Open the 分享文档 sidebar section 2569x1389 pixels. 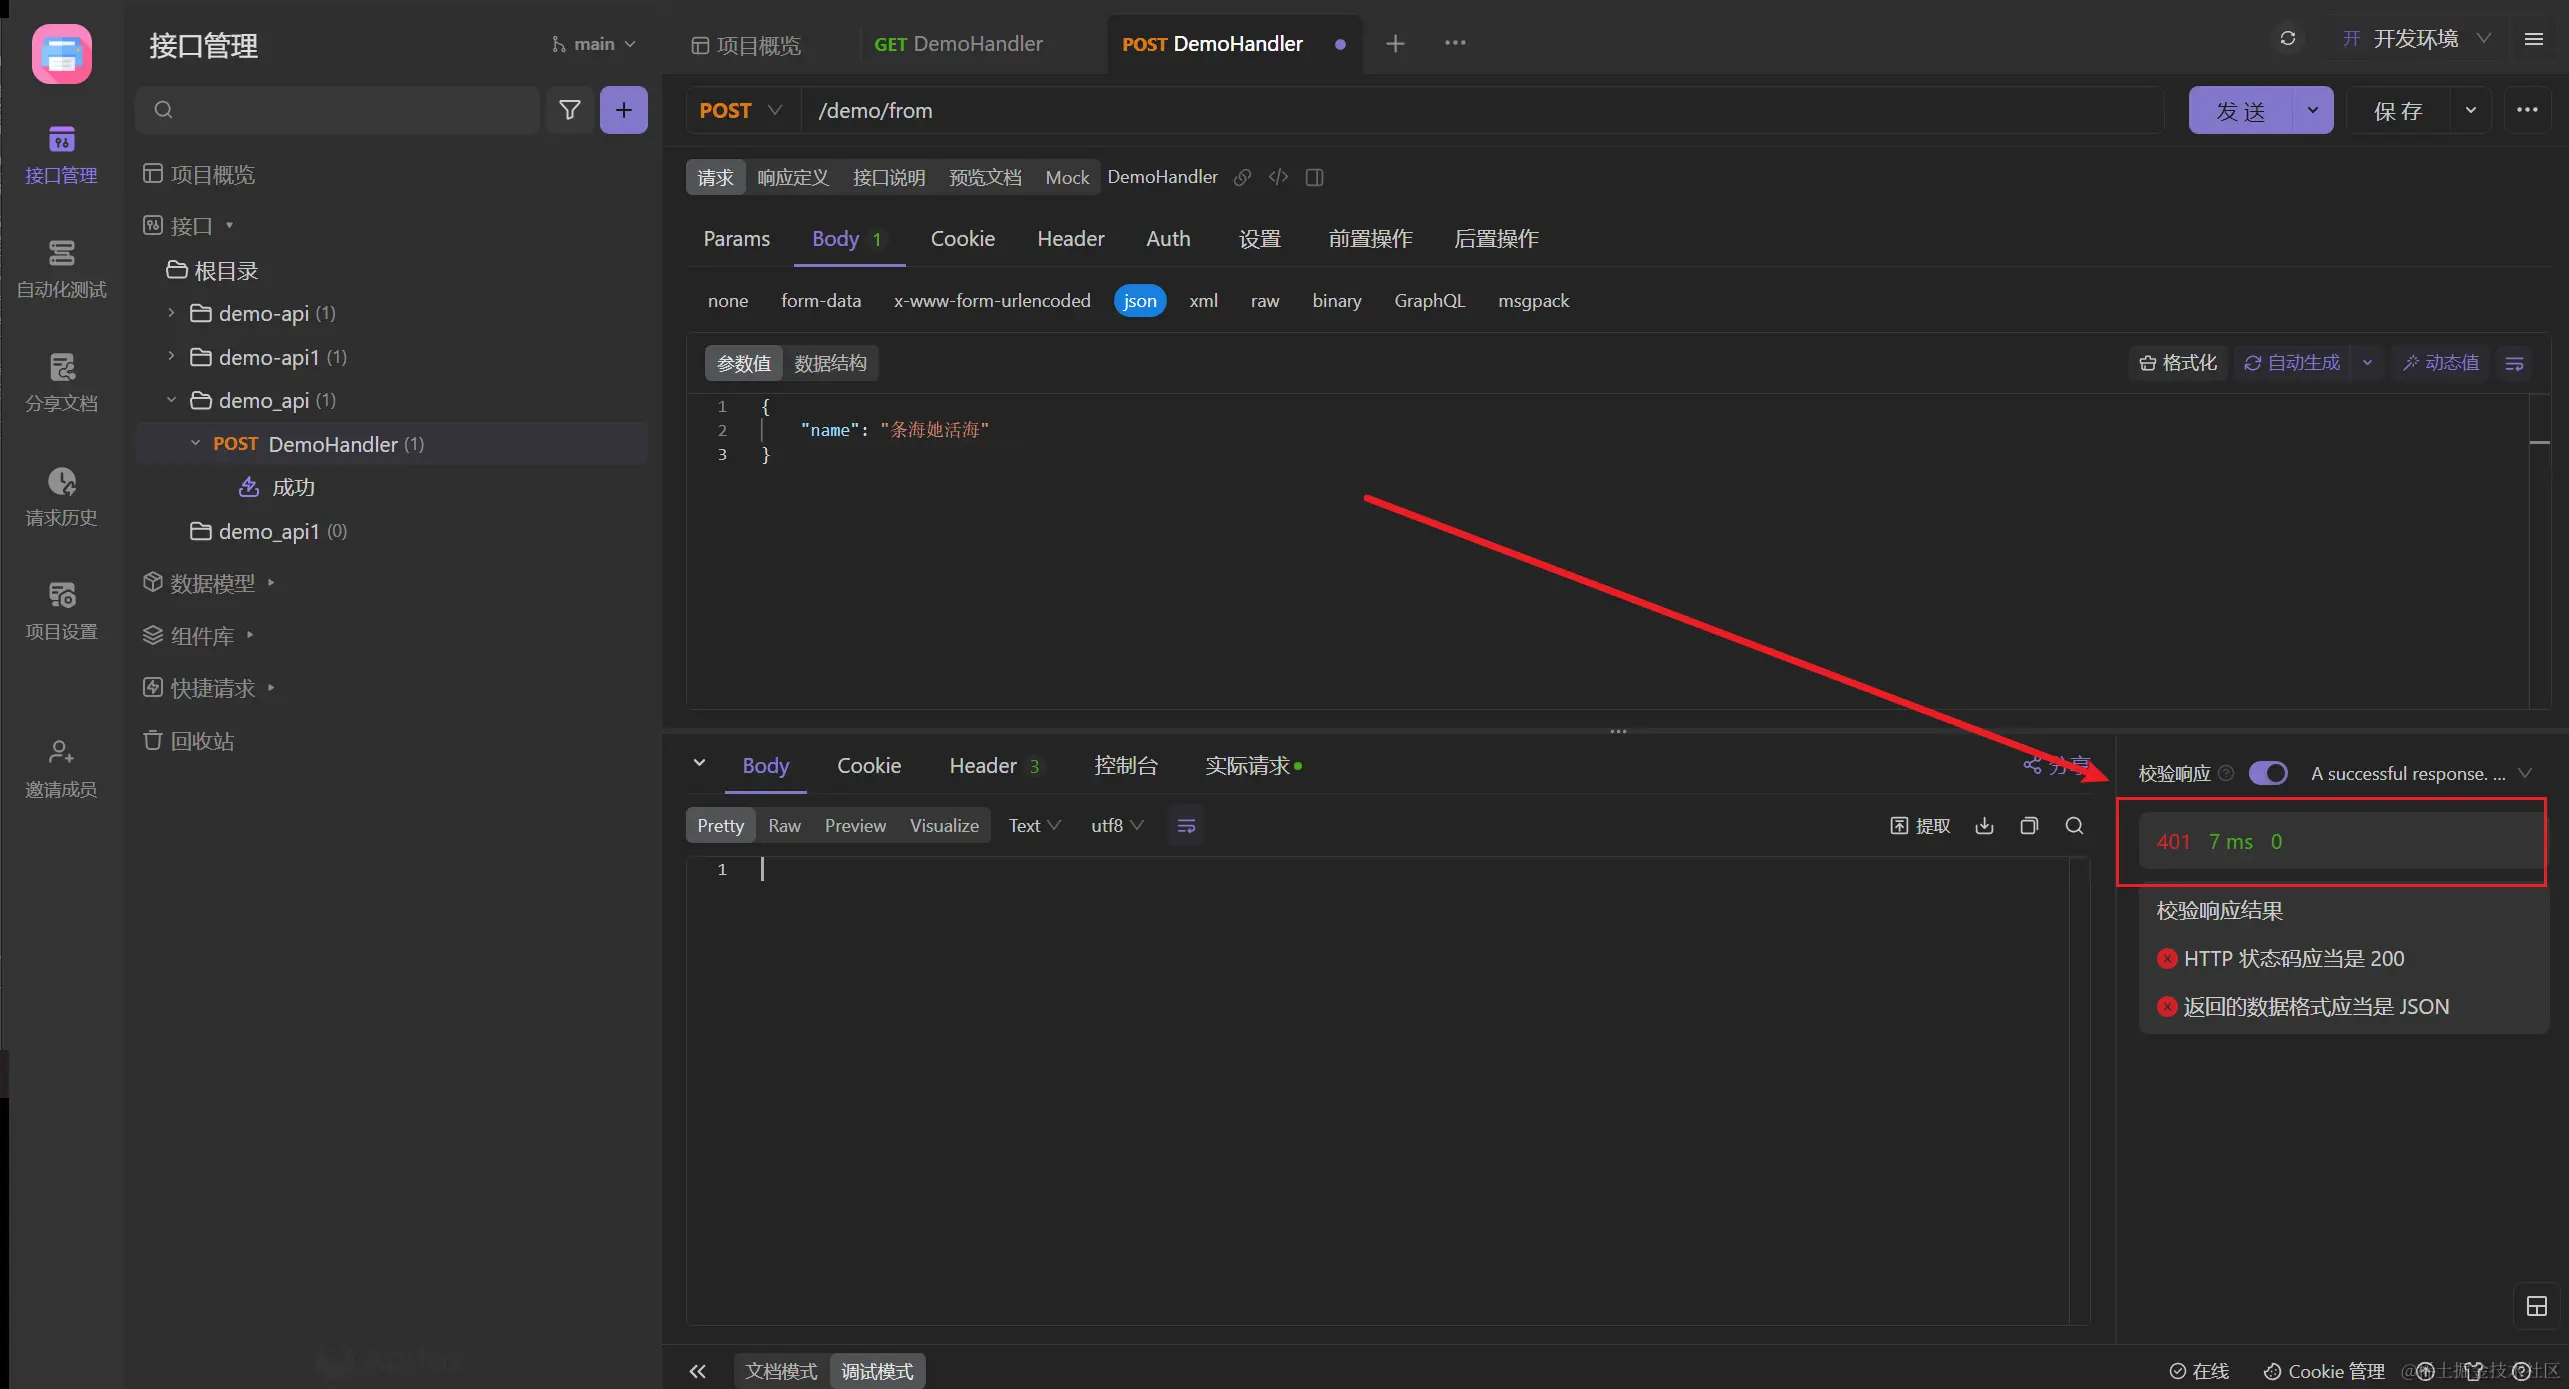coord(61,383)
